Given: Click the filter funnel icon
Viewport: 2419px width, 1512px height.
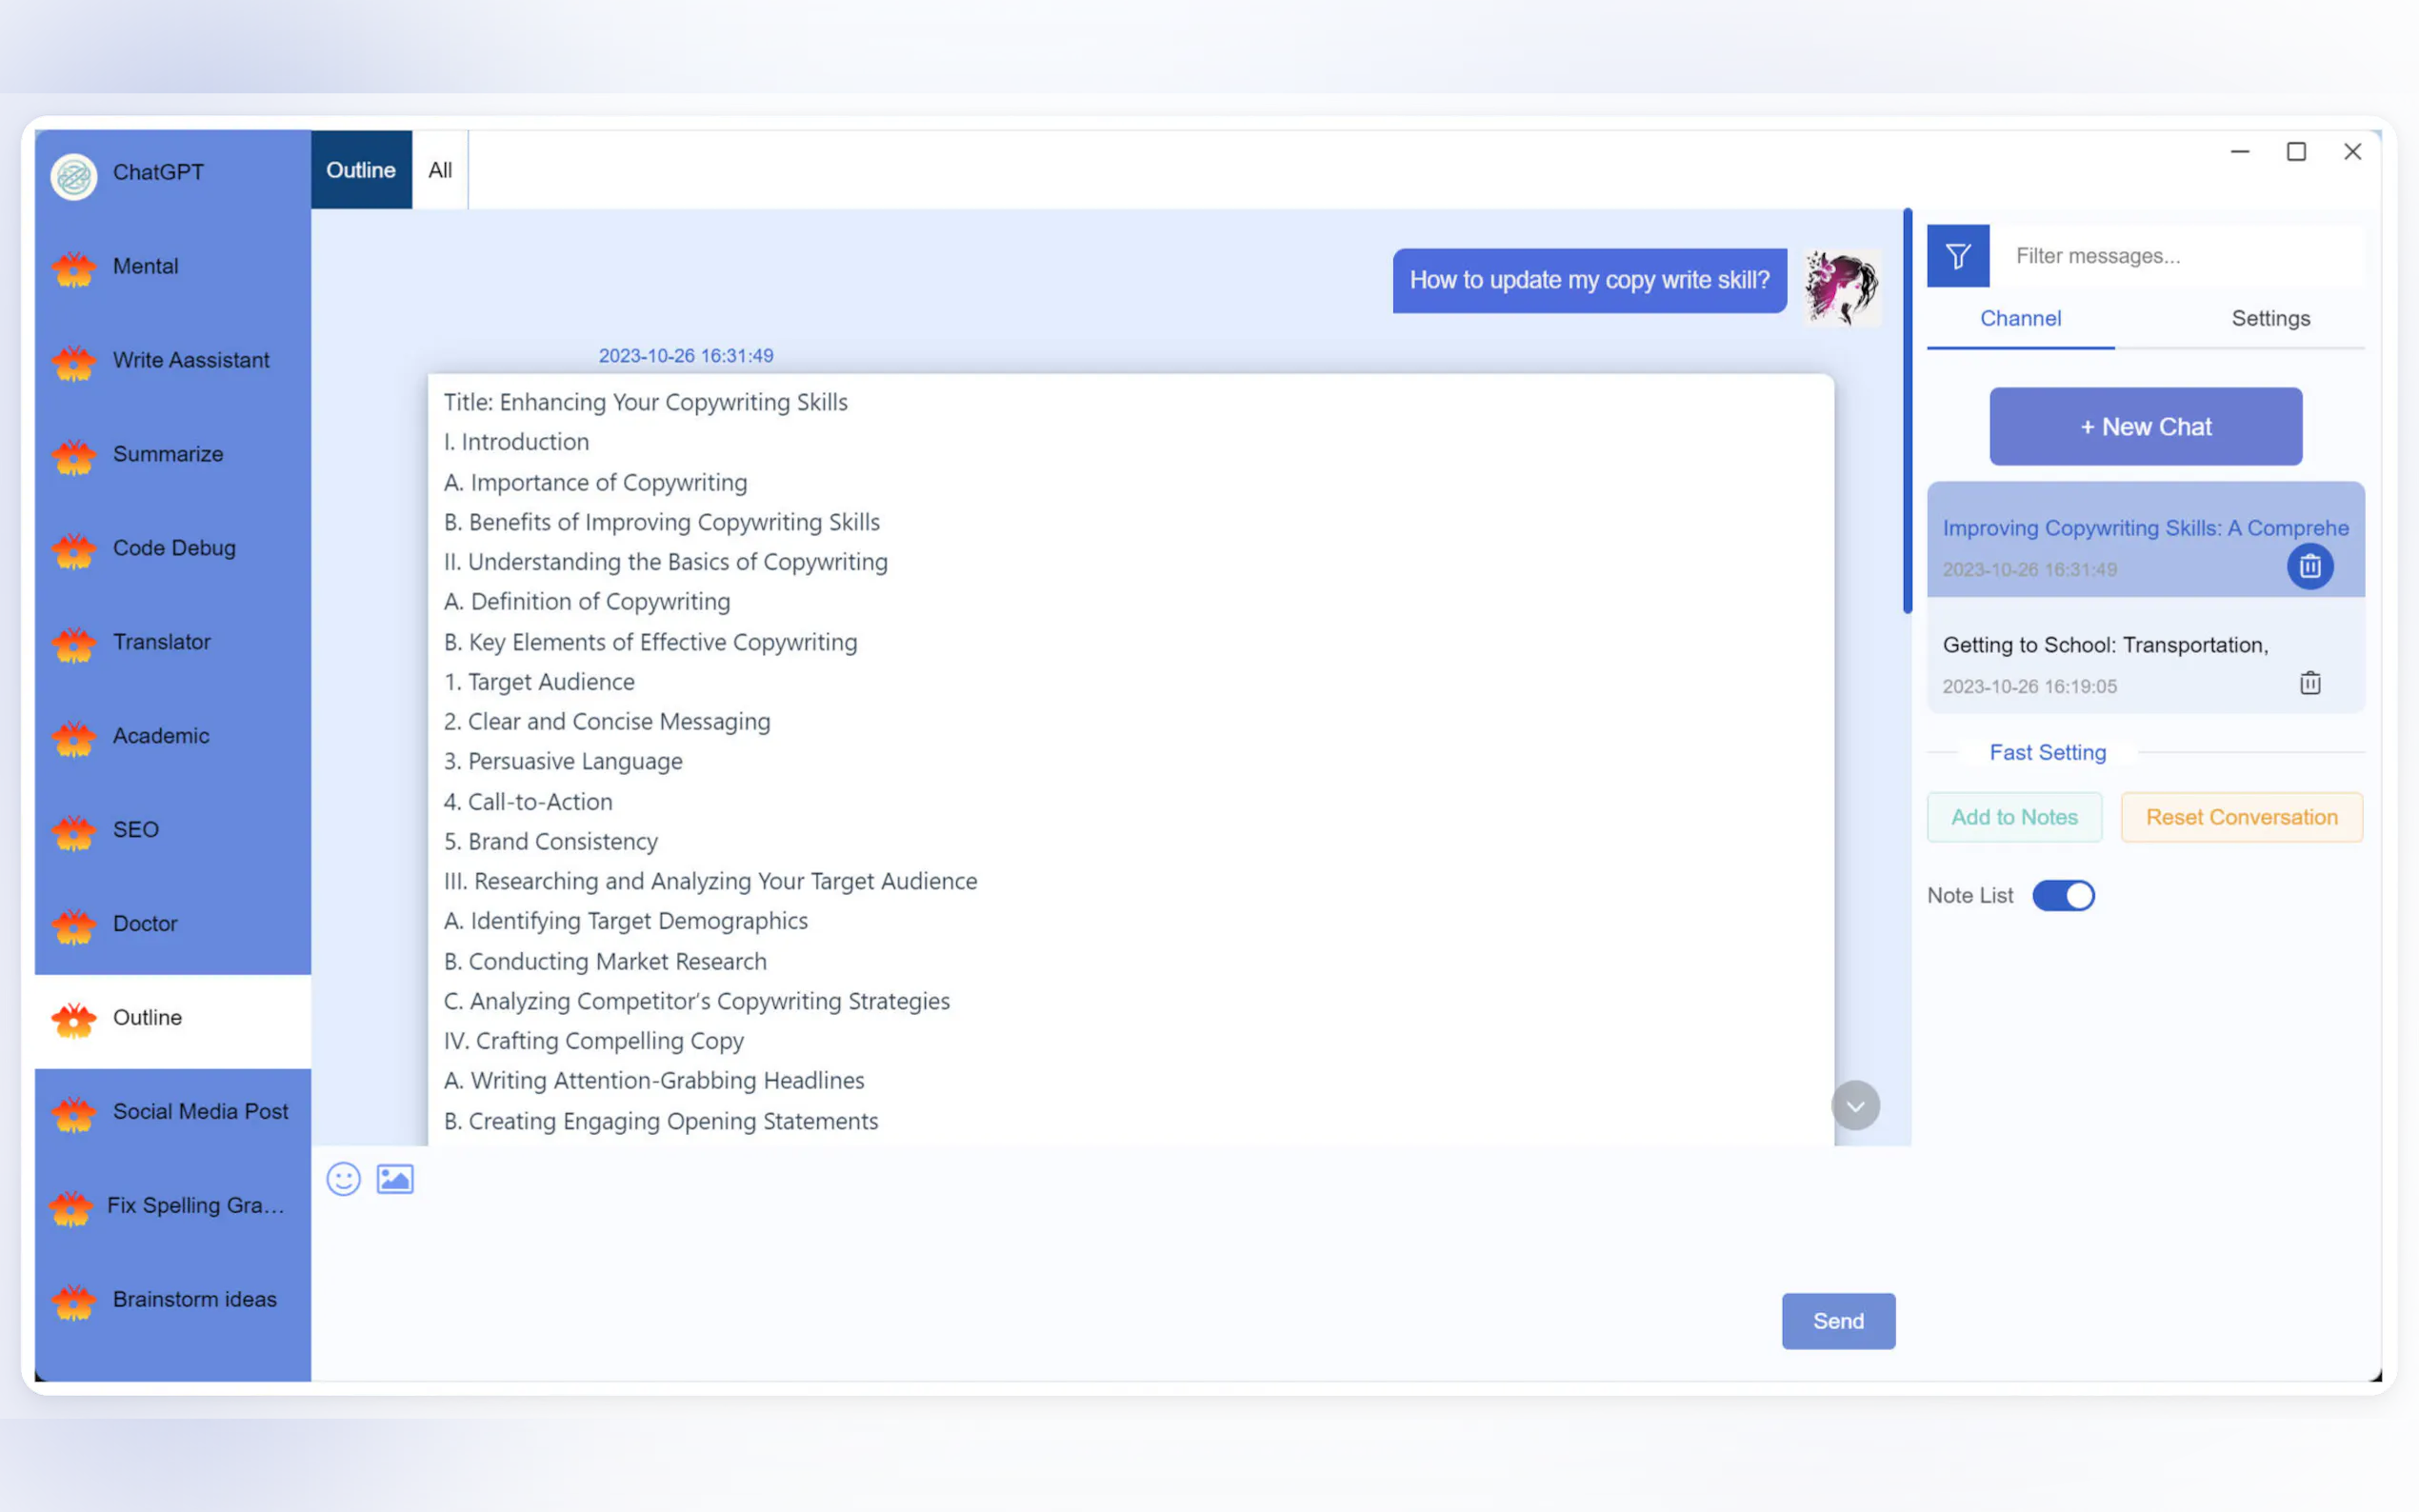Looking at the screenshot, I should point(1957,256).
